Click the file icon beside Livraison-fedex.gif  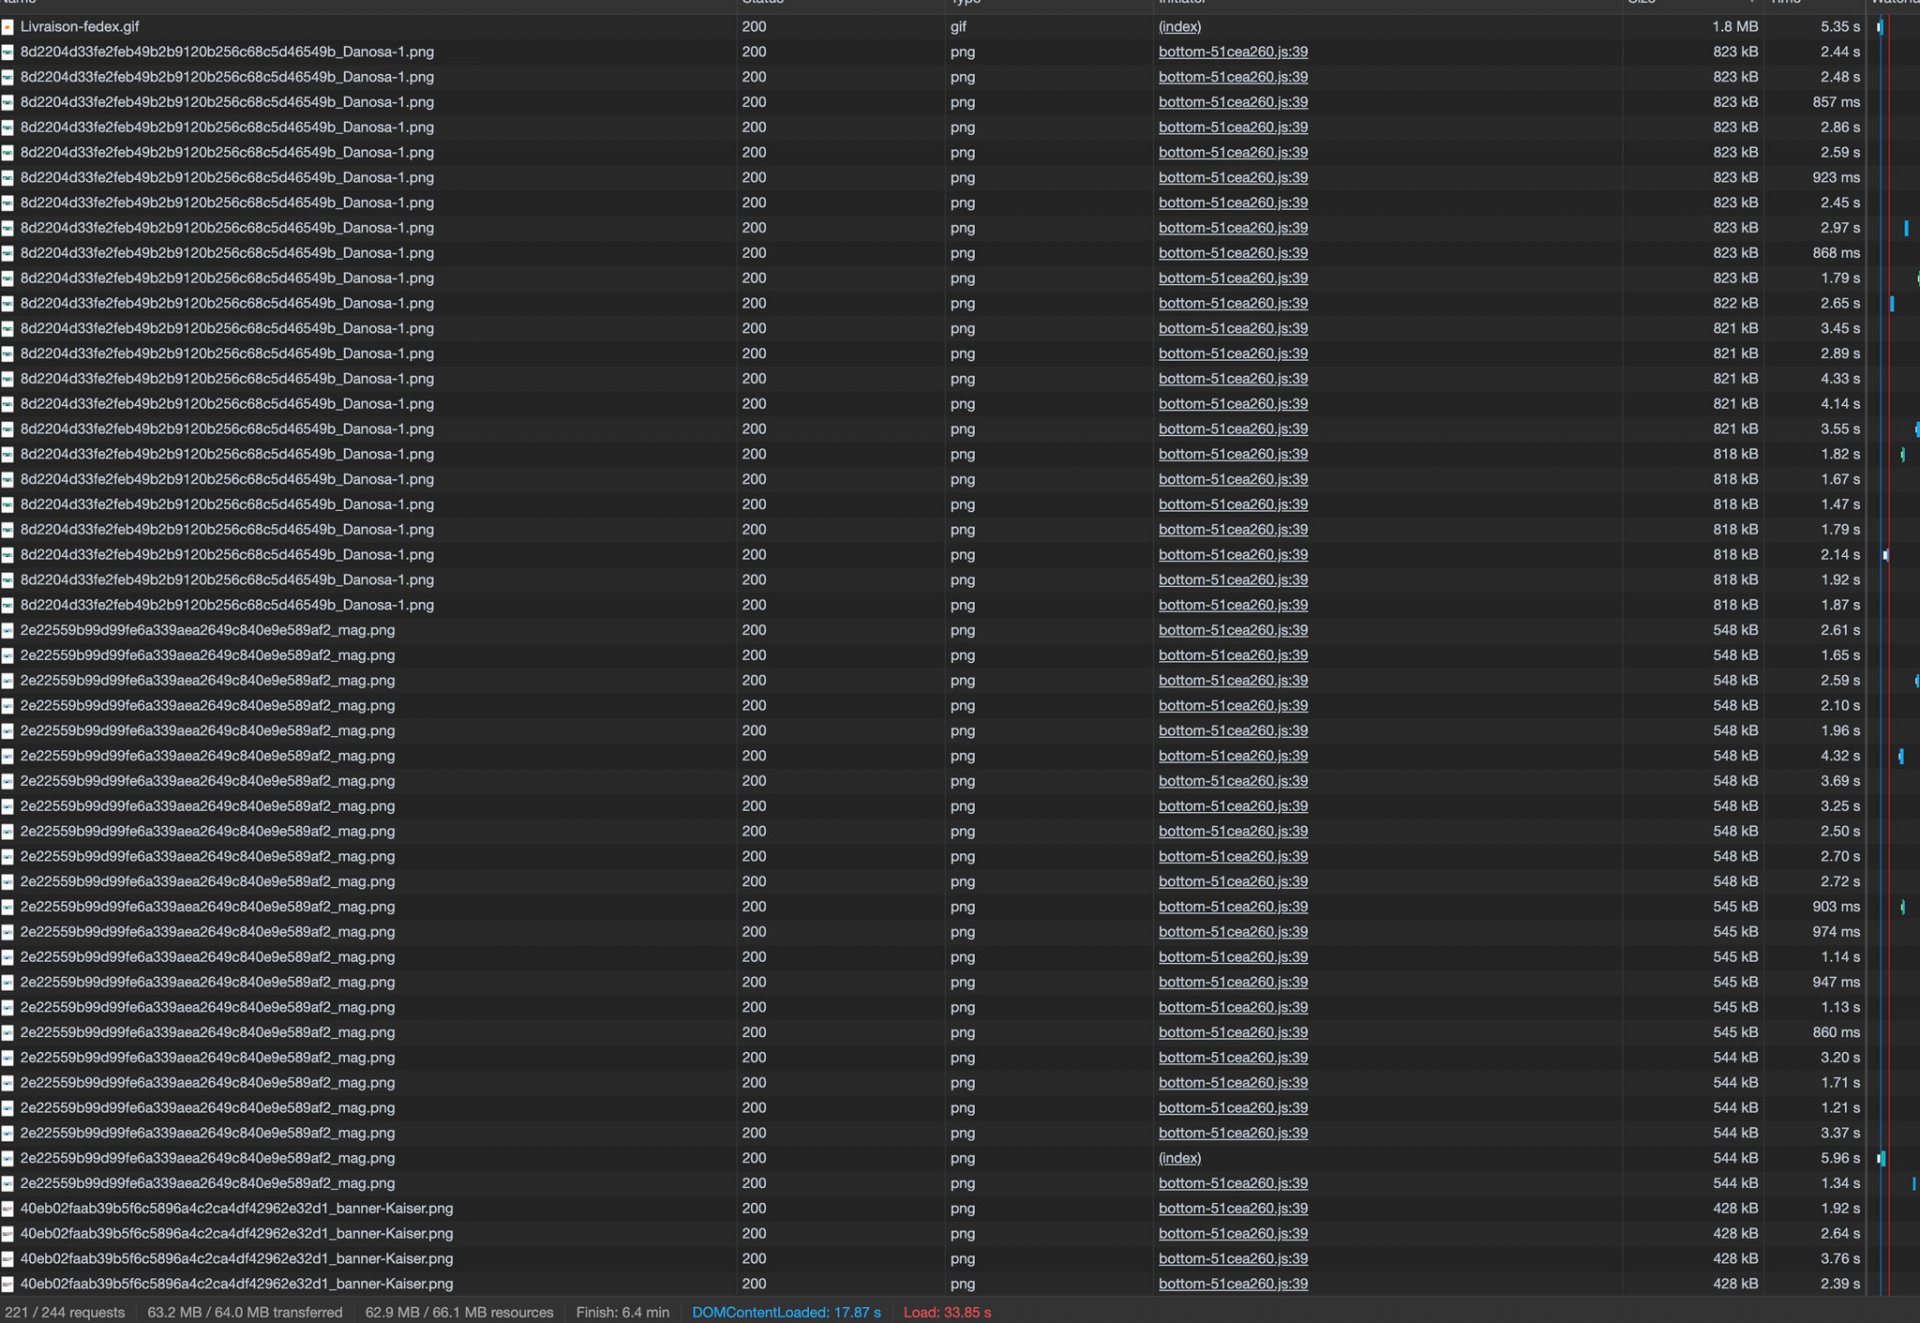(x=8, y=27)
